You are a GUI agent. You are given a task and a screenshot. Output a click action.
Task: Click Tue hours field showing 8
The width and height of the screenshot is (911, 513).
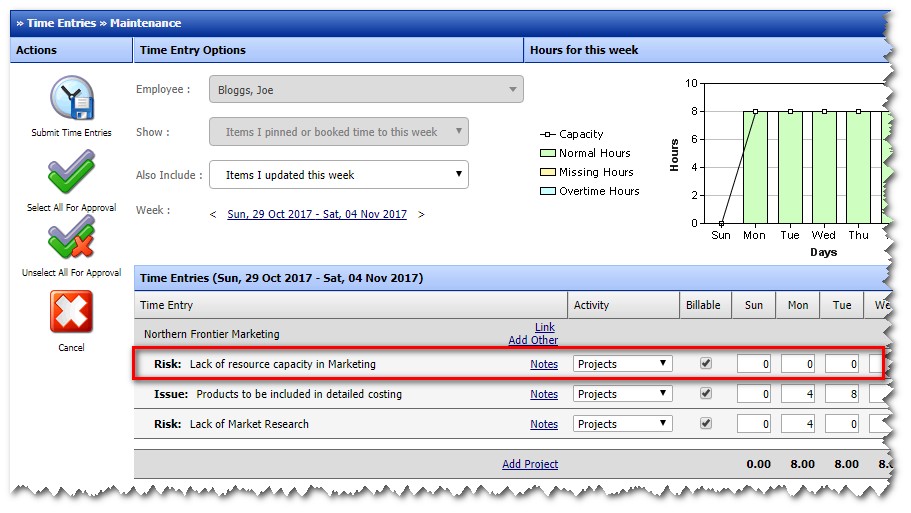(842, 394)
